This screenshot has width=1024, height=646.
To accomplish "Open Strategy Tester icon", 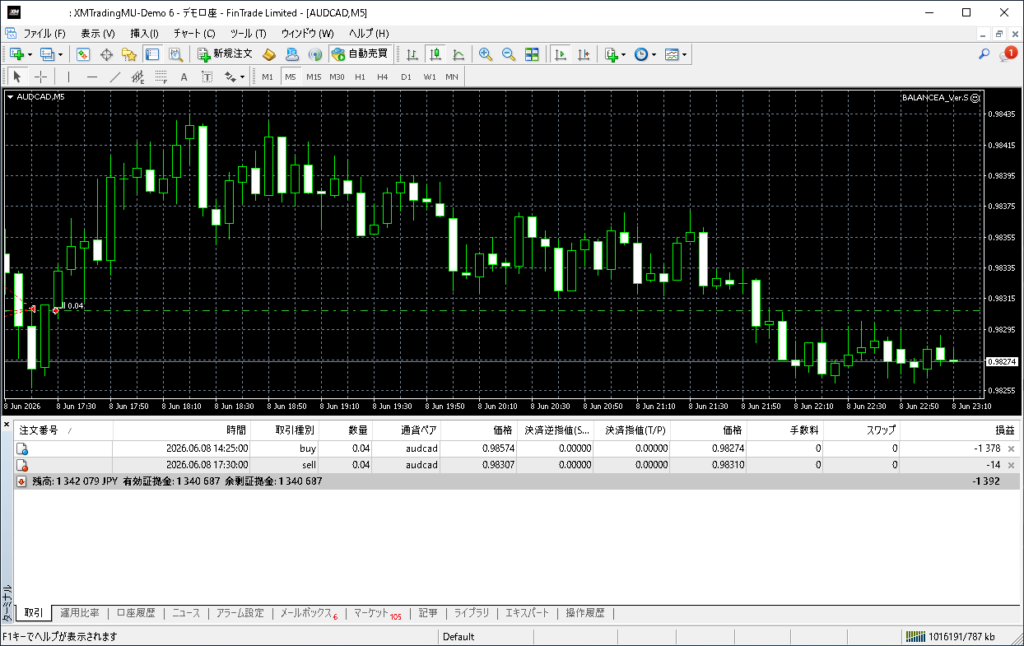I will pos(176,54).
